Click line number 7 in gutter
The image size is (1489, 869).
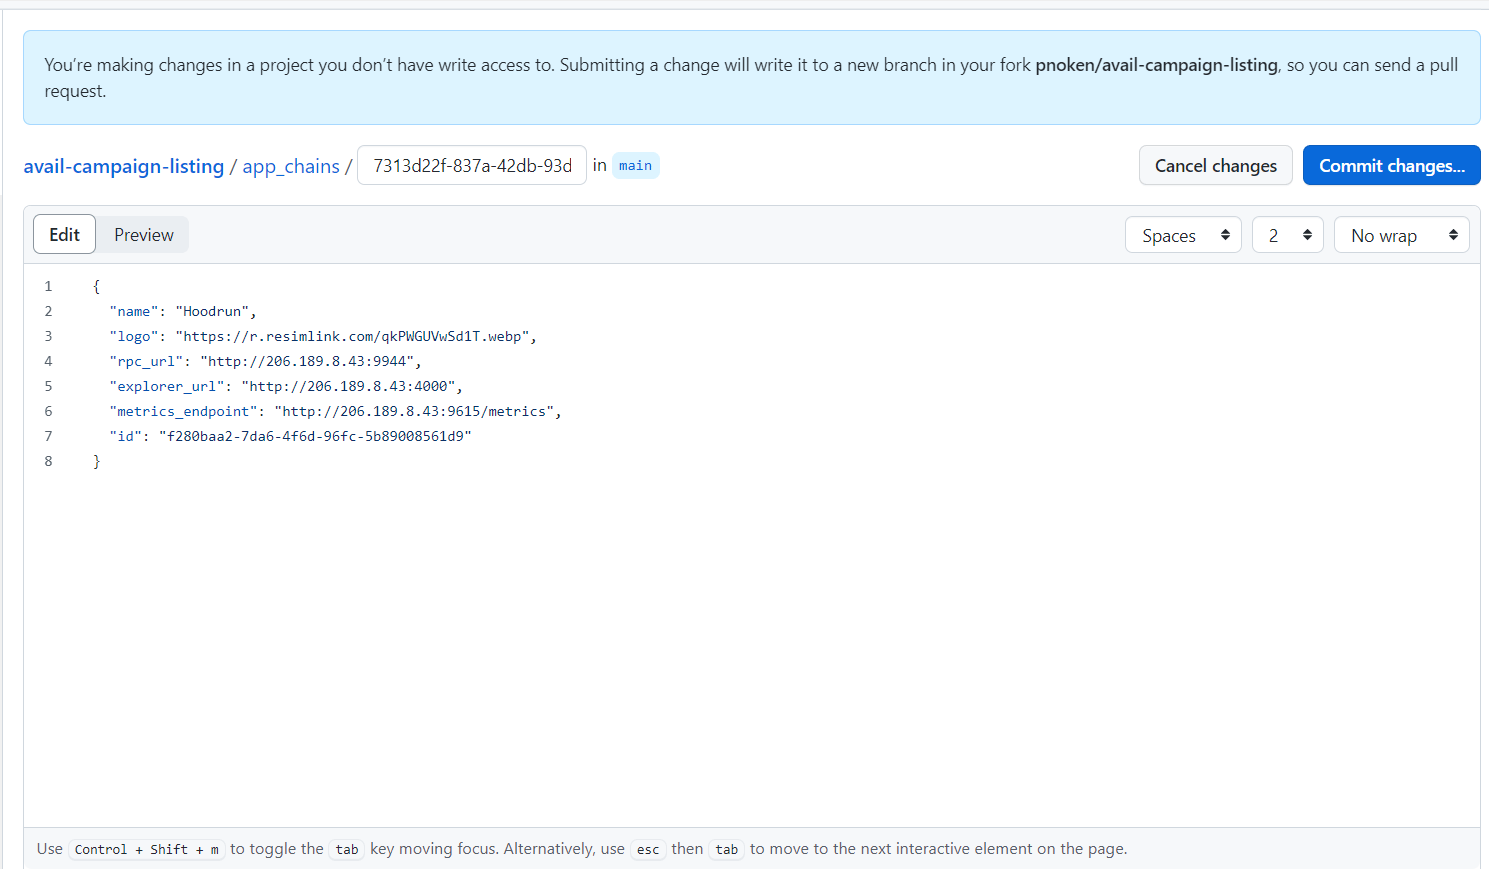tap(48, 437)
